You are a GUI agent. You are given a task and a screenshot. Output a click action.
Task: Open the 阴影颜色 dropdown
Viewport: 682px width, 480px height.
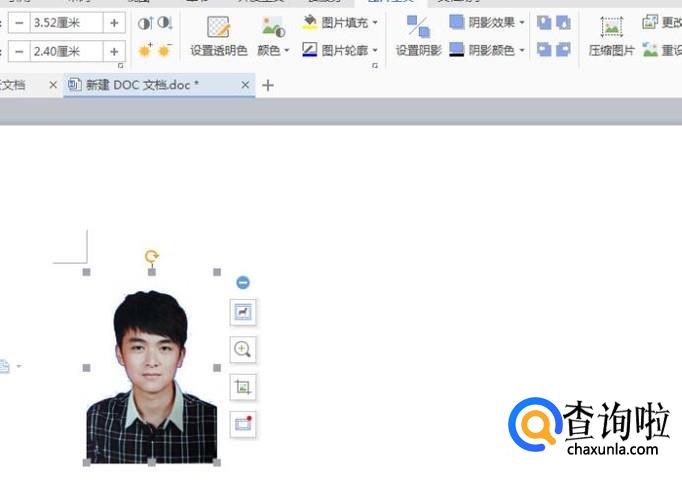(487, 50)
